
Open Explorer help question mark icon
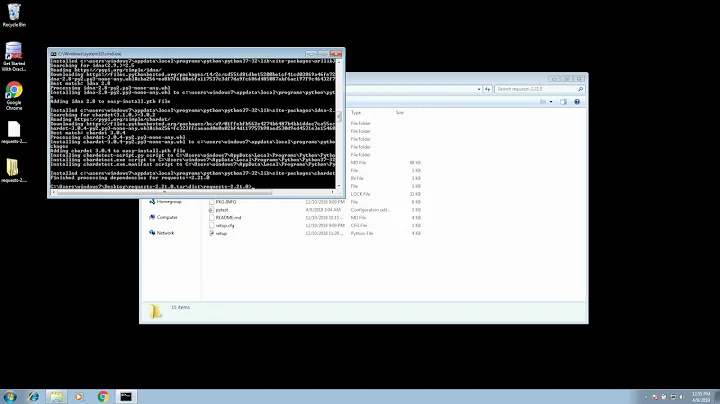(577, 102)
